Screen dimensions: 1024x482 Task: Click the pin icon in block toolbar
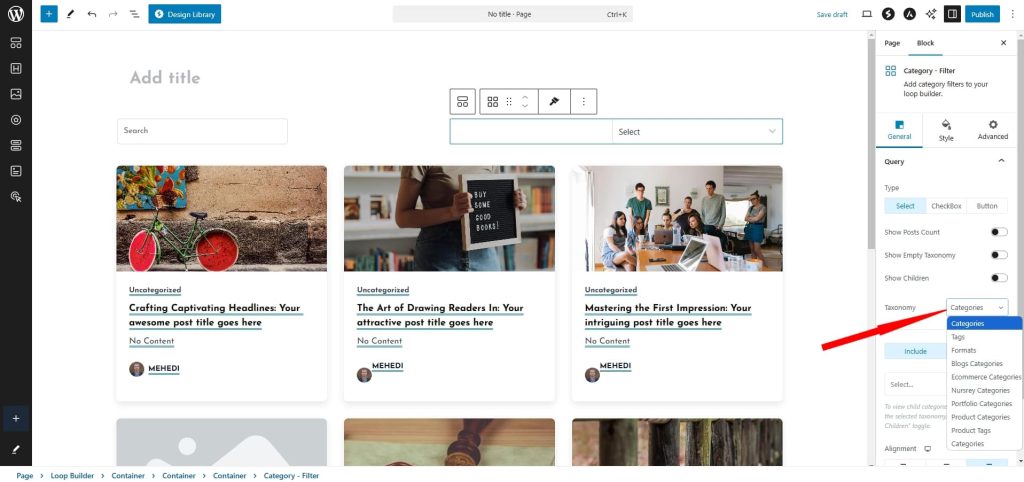click(x=553, y=102)
